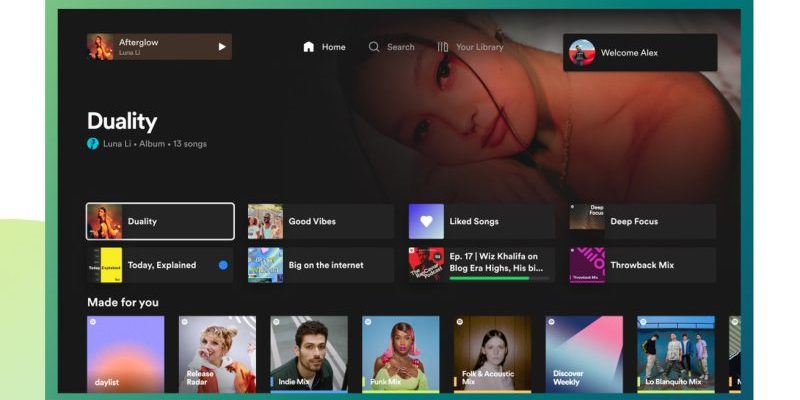800x400 pixels.
Task: Click the Spotify logo on the daylist card
Action: coord(93,322)
